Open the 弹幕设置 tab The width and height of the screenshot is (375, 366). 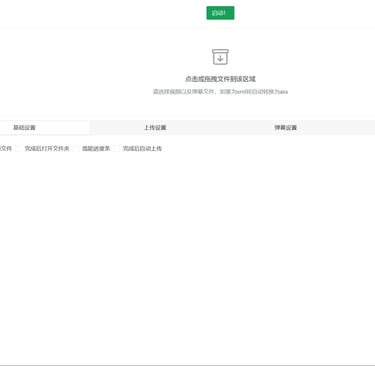pyautogui.click(x=286, y=128)
